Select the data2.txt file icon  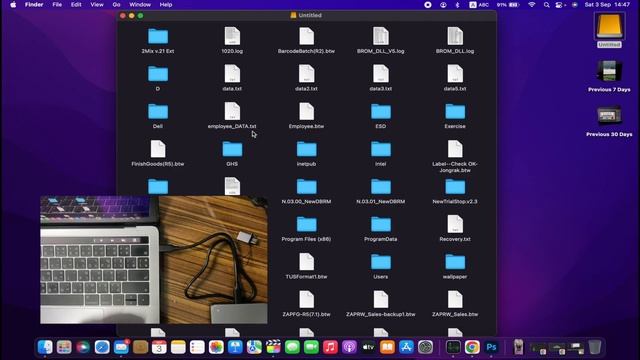click(x=306, y=74)
